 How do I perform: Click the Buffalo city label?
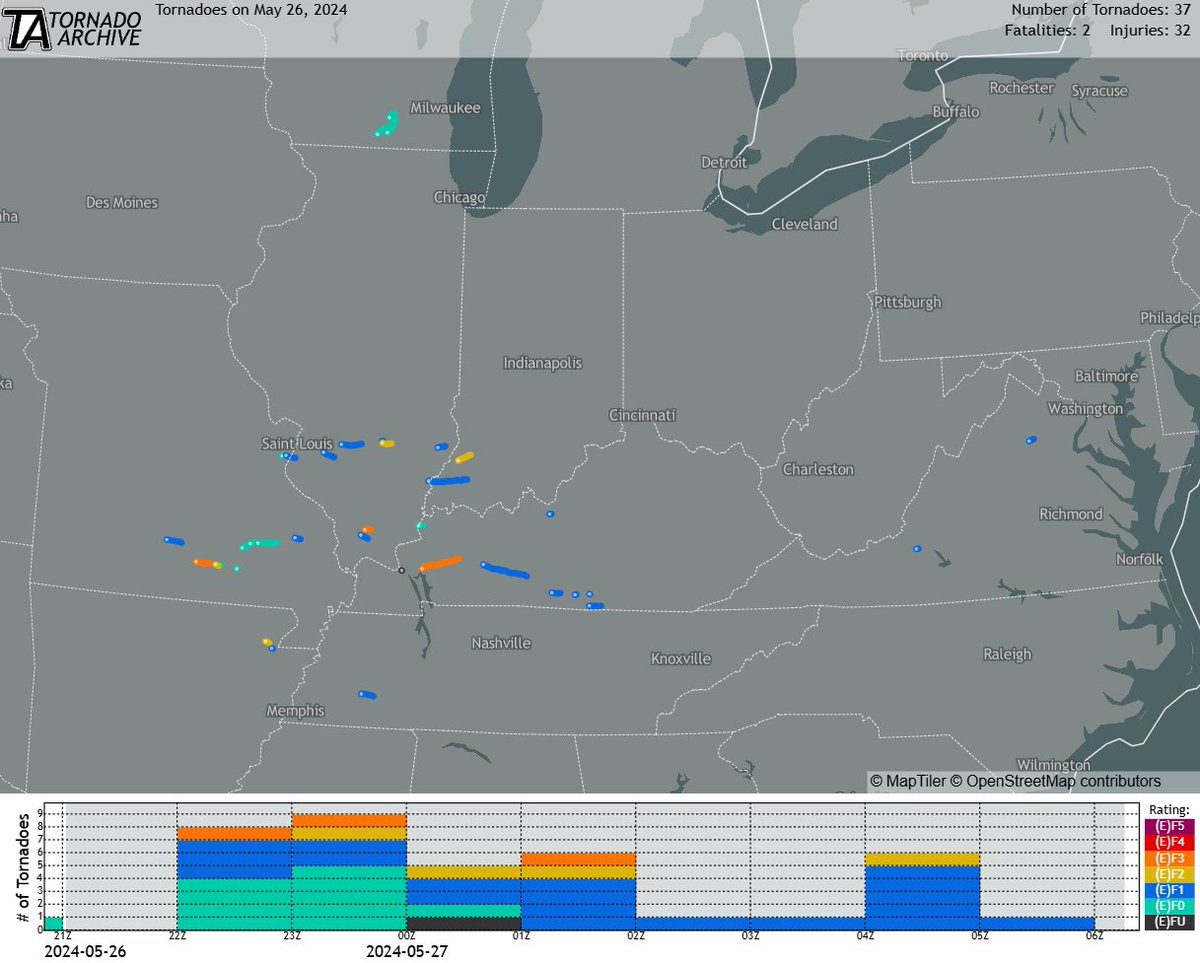956,112
